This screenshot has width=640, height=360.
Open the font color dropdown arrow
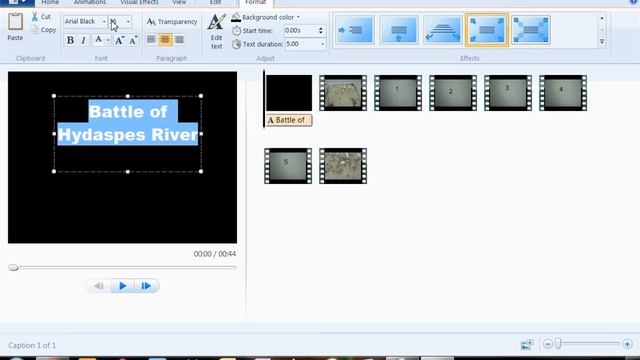tap(108, 40)
